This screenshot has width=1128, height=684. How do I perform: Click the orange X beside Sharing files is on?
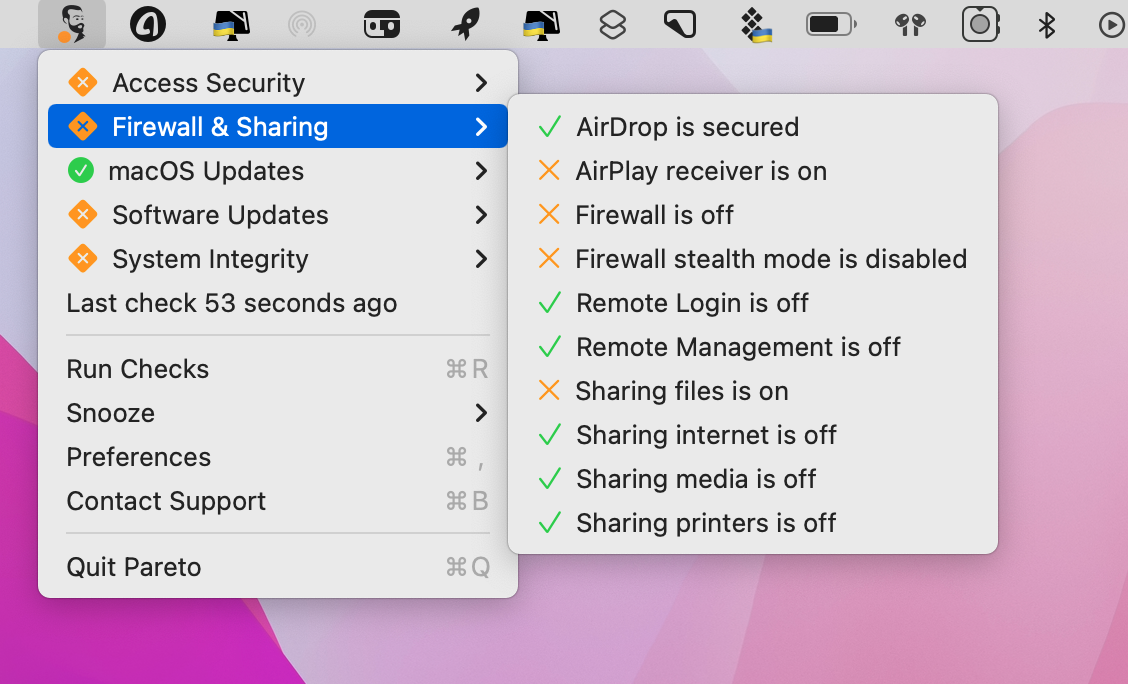(x=549, y=391)
